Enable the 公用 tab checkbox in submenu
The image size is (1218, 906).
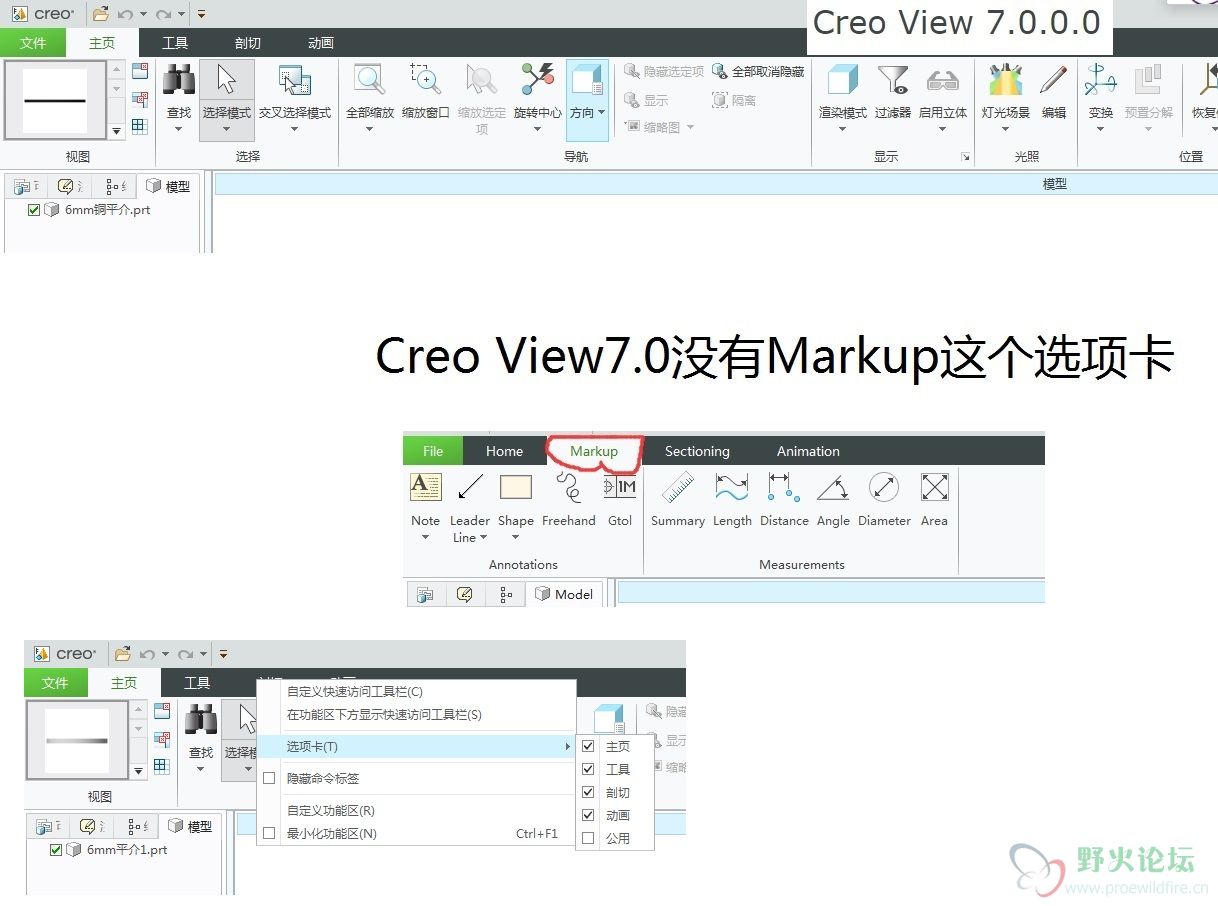(588, 838)
